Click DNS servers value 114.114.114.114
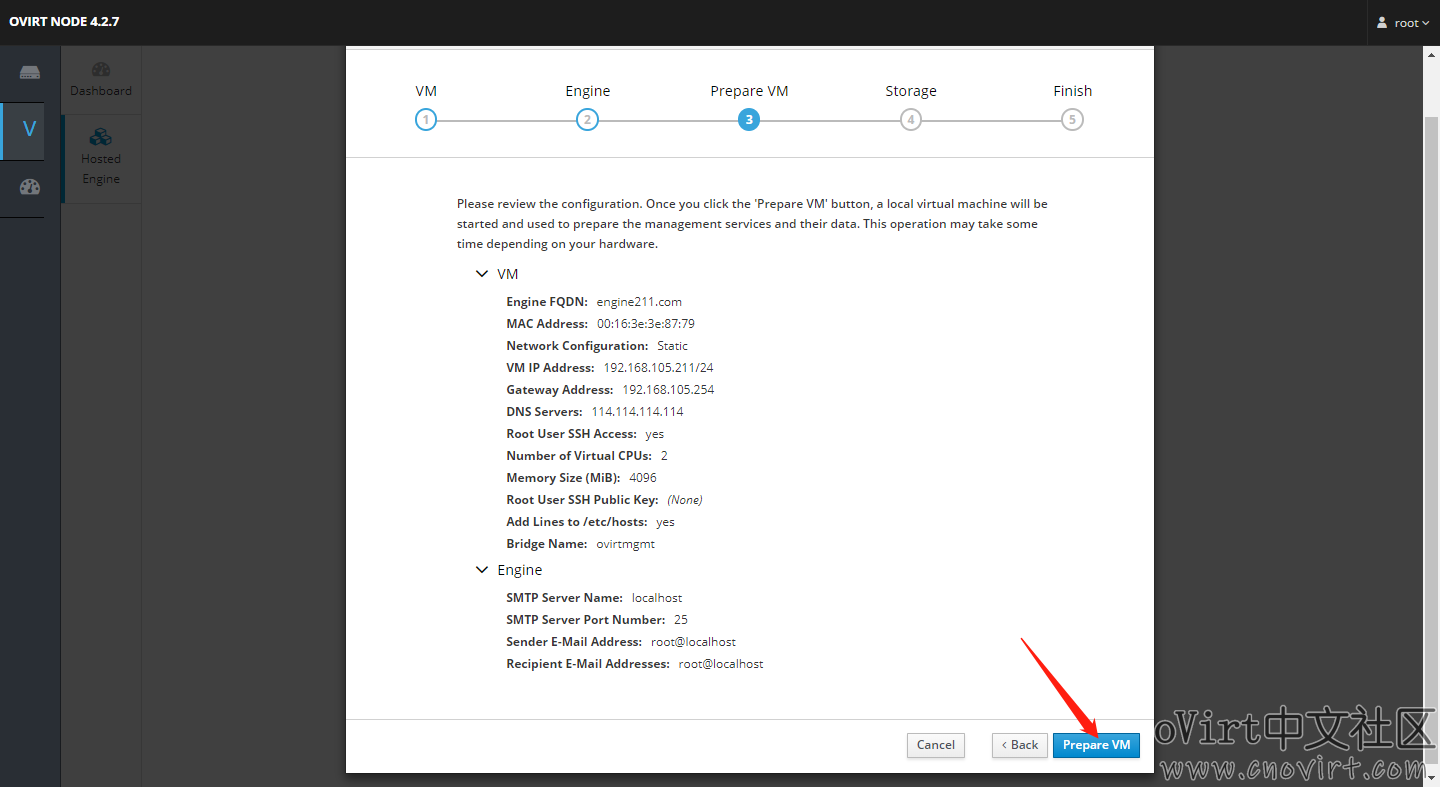This screenshot has width=1440, height=787. click(x=637, y=412)
